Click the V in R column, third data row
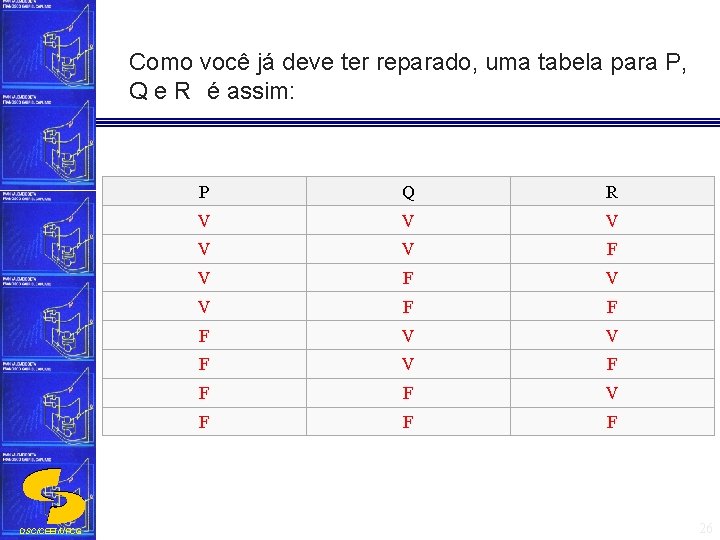The width and height of the screenshot is (720, 540). [612, 278]
